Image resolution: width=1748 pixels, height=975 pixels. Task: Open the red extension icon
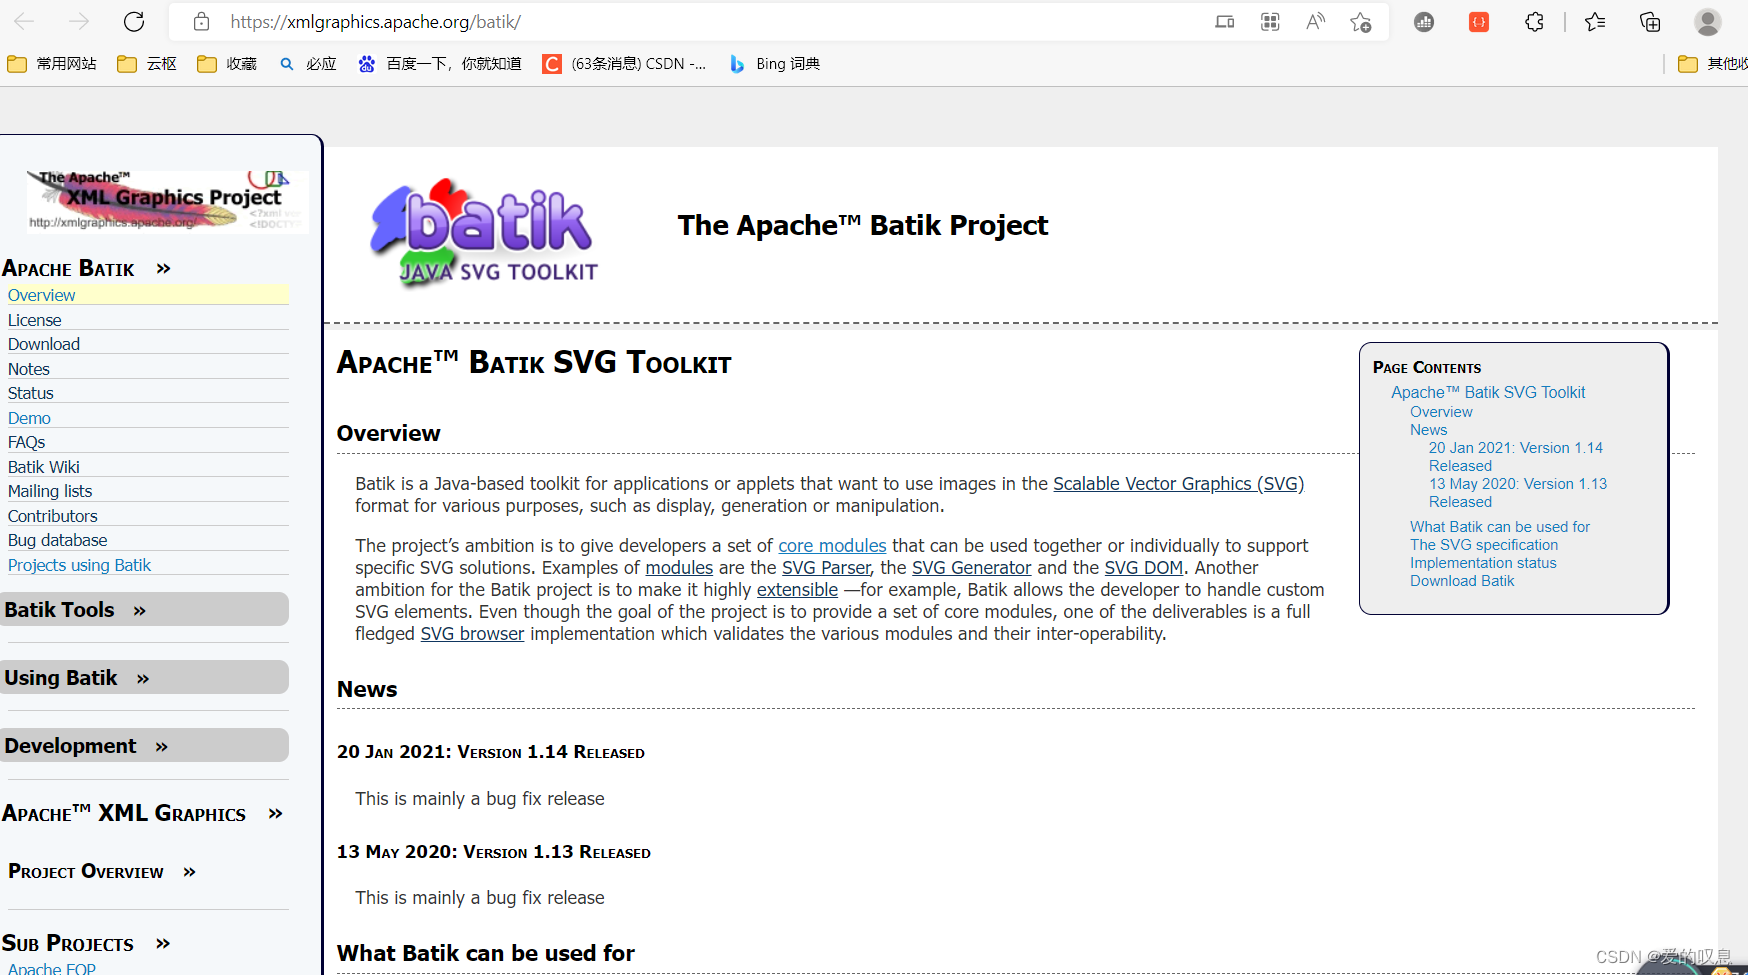coord(1479,22)
